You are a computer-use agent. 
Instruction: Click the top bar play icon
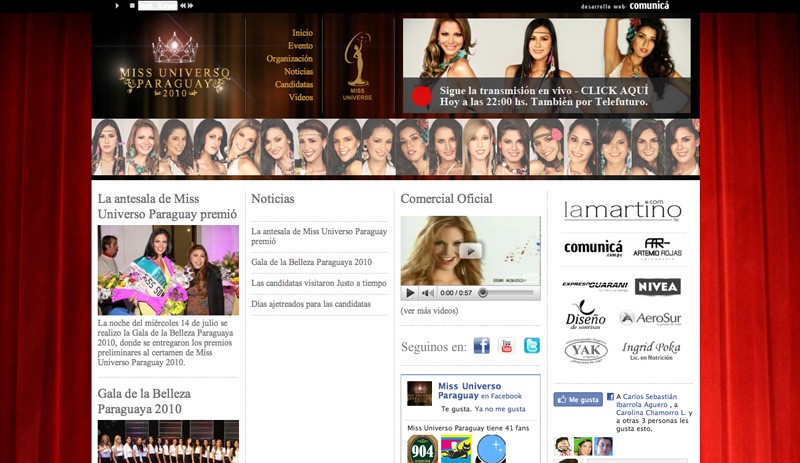click(117, 6)
